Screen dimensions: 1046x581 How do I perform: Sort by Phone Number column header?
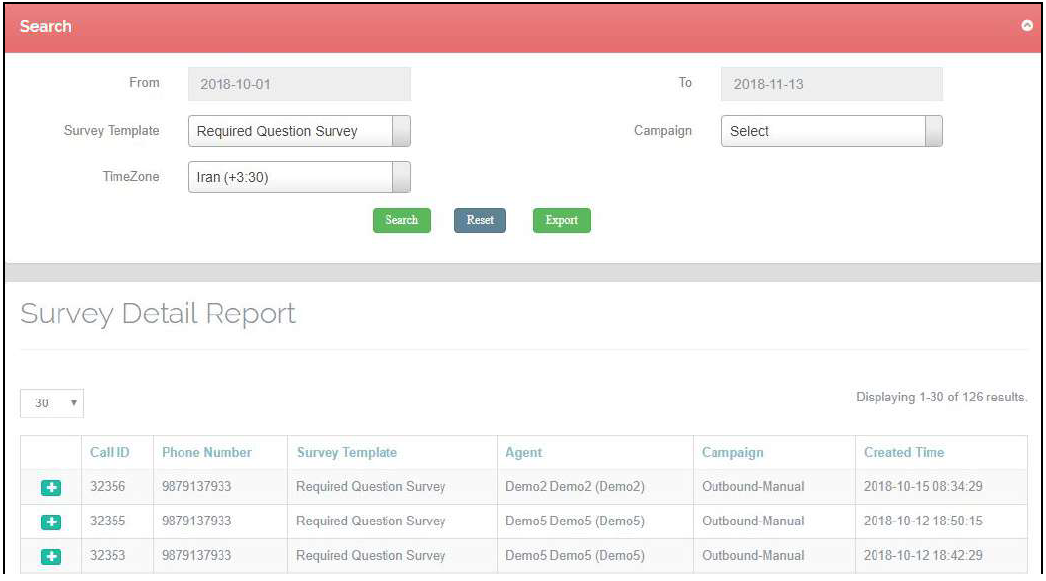pos(207,453)
